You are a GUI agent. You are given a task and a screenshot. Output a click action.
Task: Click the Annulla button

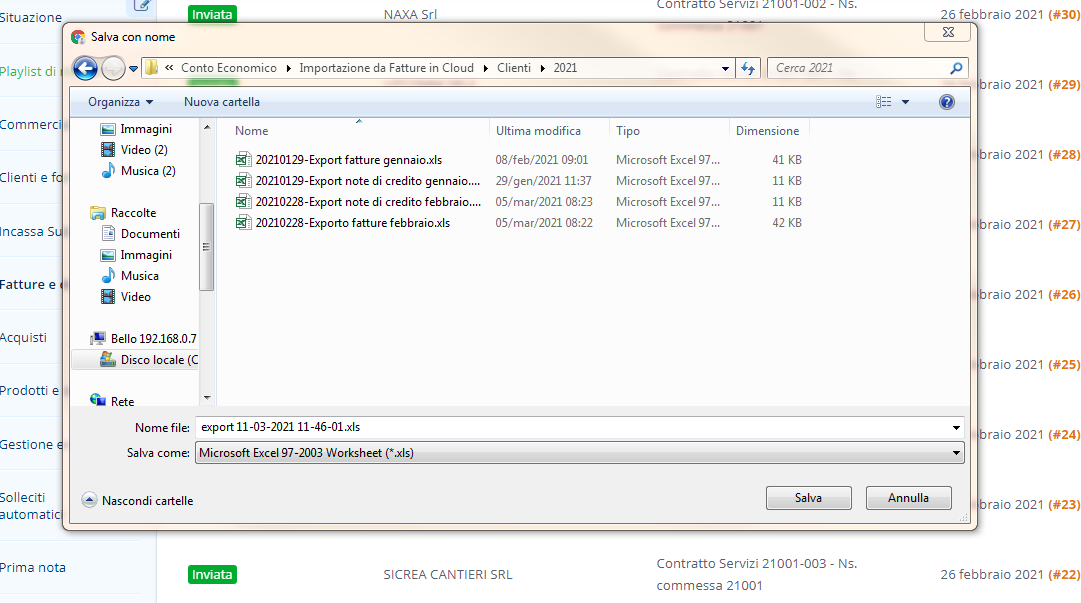908,498
